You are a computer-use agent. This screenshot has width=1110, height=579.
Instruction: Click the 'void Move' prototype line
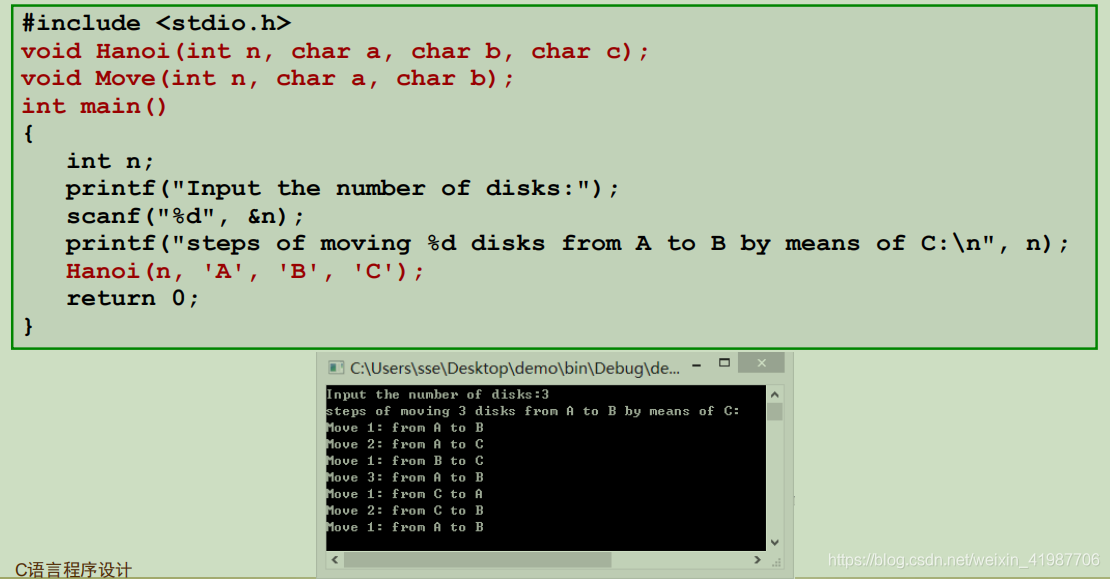[268, 79]
